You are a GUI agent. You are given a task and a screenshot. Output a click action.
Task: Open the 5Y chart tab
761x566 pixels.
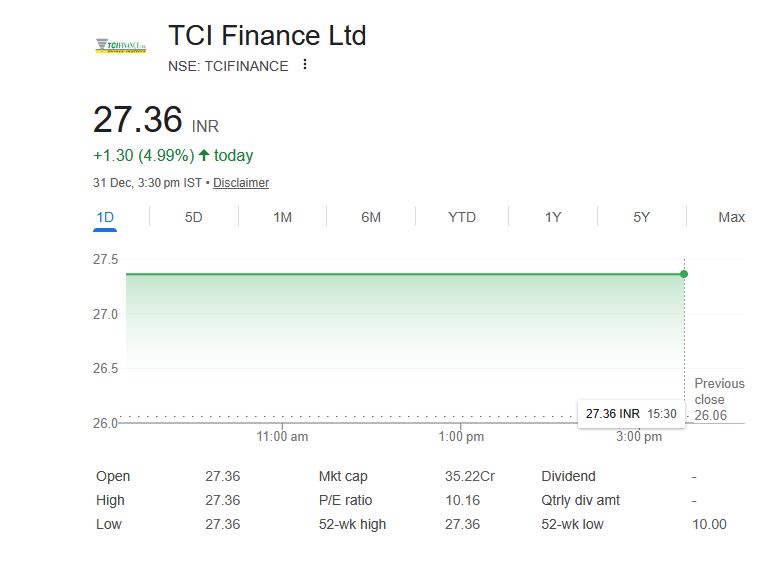tap(642, 217)
